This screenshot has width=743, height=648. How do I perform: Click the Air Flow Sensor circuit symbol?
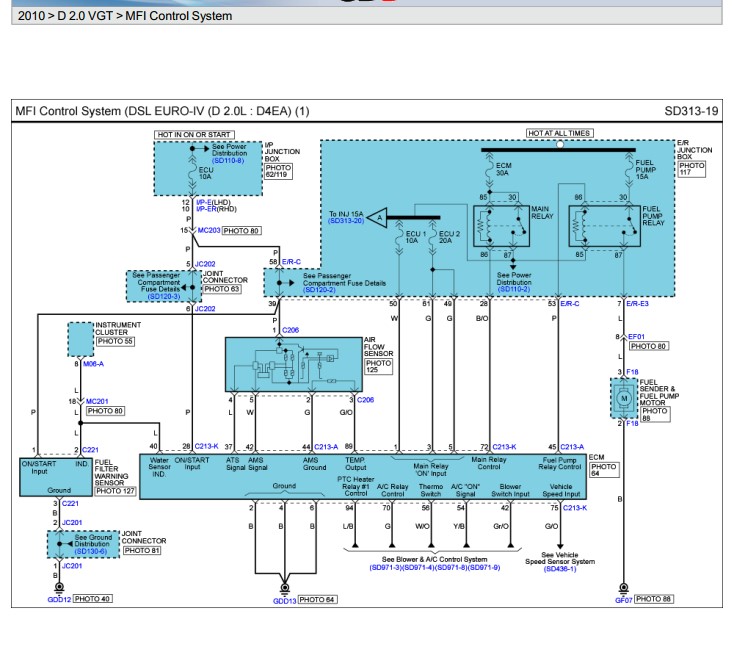292,366
